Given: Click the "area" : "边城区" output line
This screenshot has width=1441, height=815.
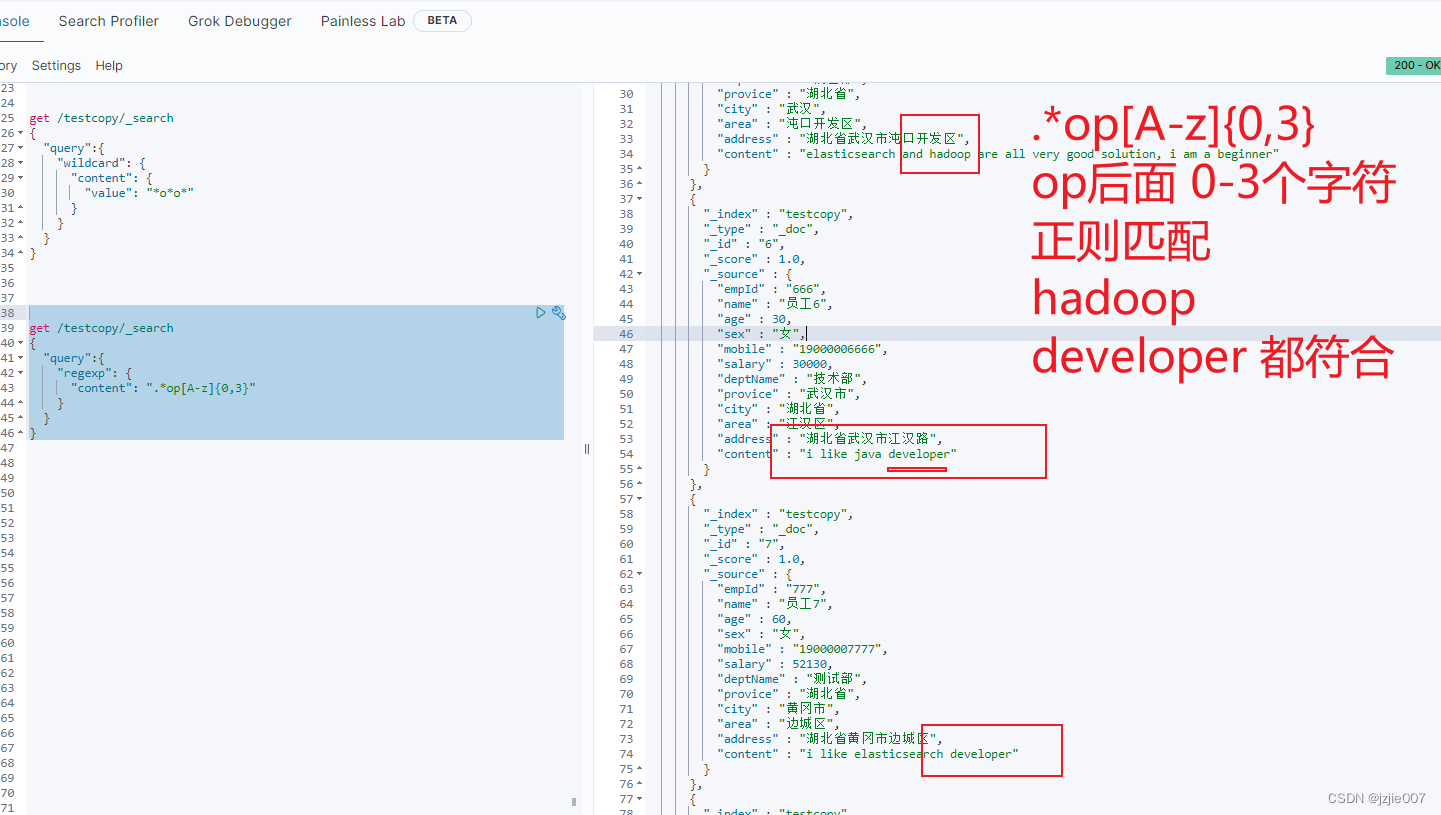Looking at the screenshot, I should pyautogui.click(x=780, y=724).
